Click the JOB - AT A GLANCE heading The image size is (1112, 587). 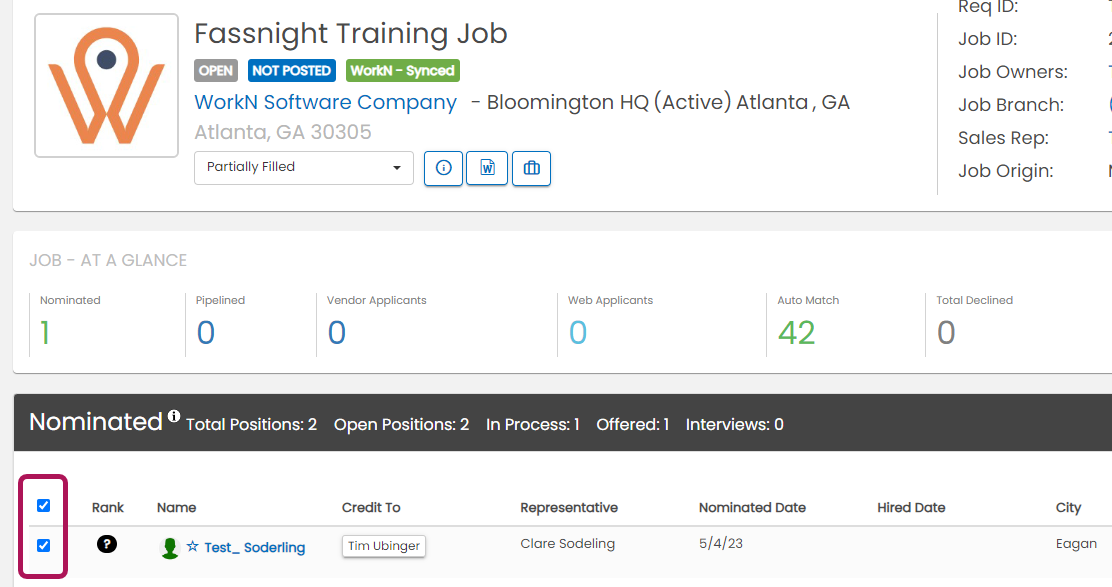(108, 260)
